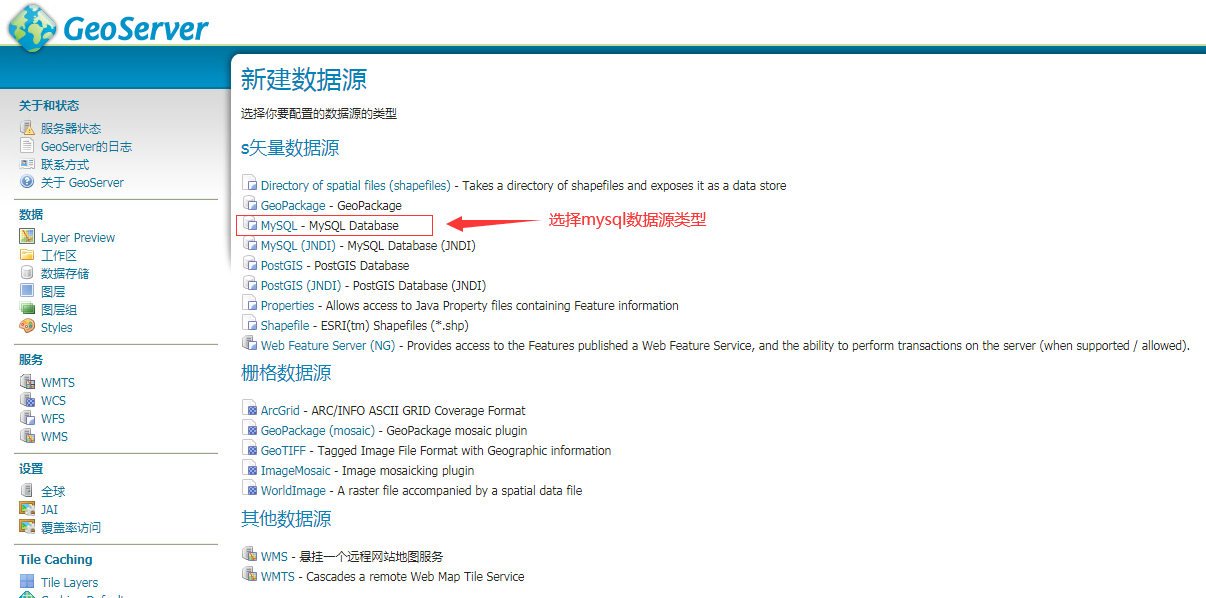This screenshot has width=1206, height=598.
Task: Click the WMTS service icon
Action: click(27, 382)
